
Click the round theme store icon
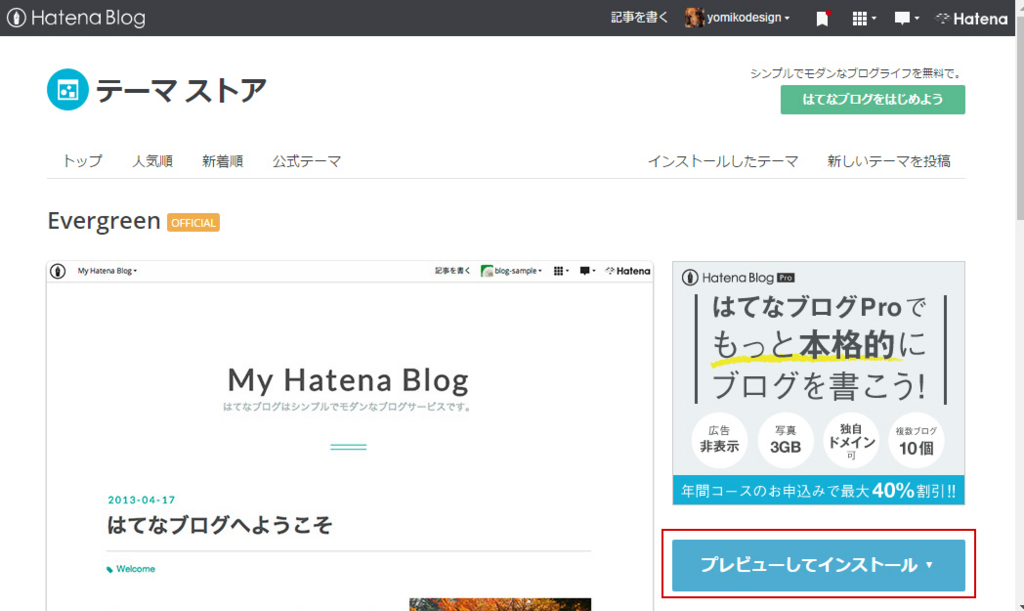point(67,89)
